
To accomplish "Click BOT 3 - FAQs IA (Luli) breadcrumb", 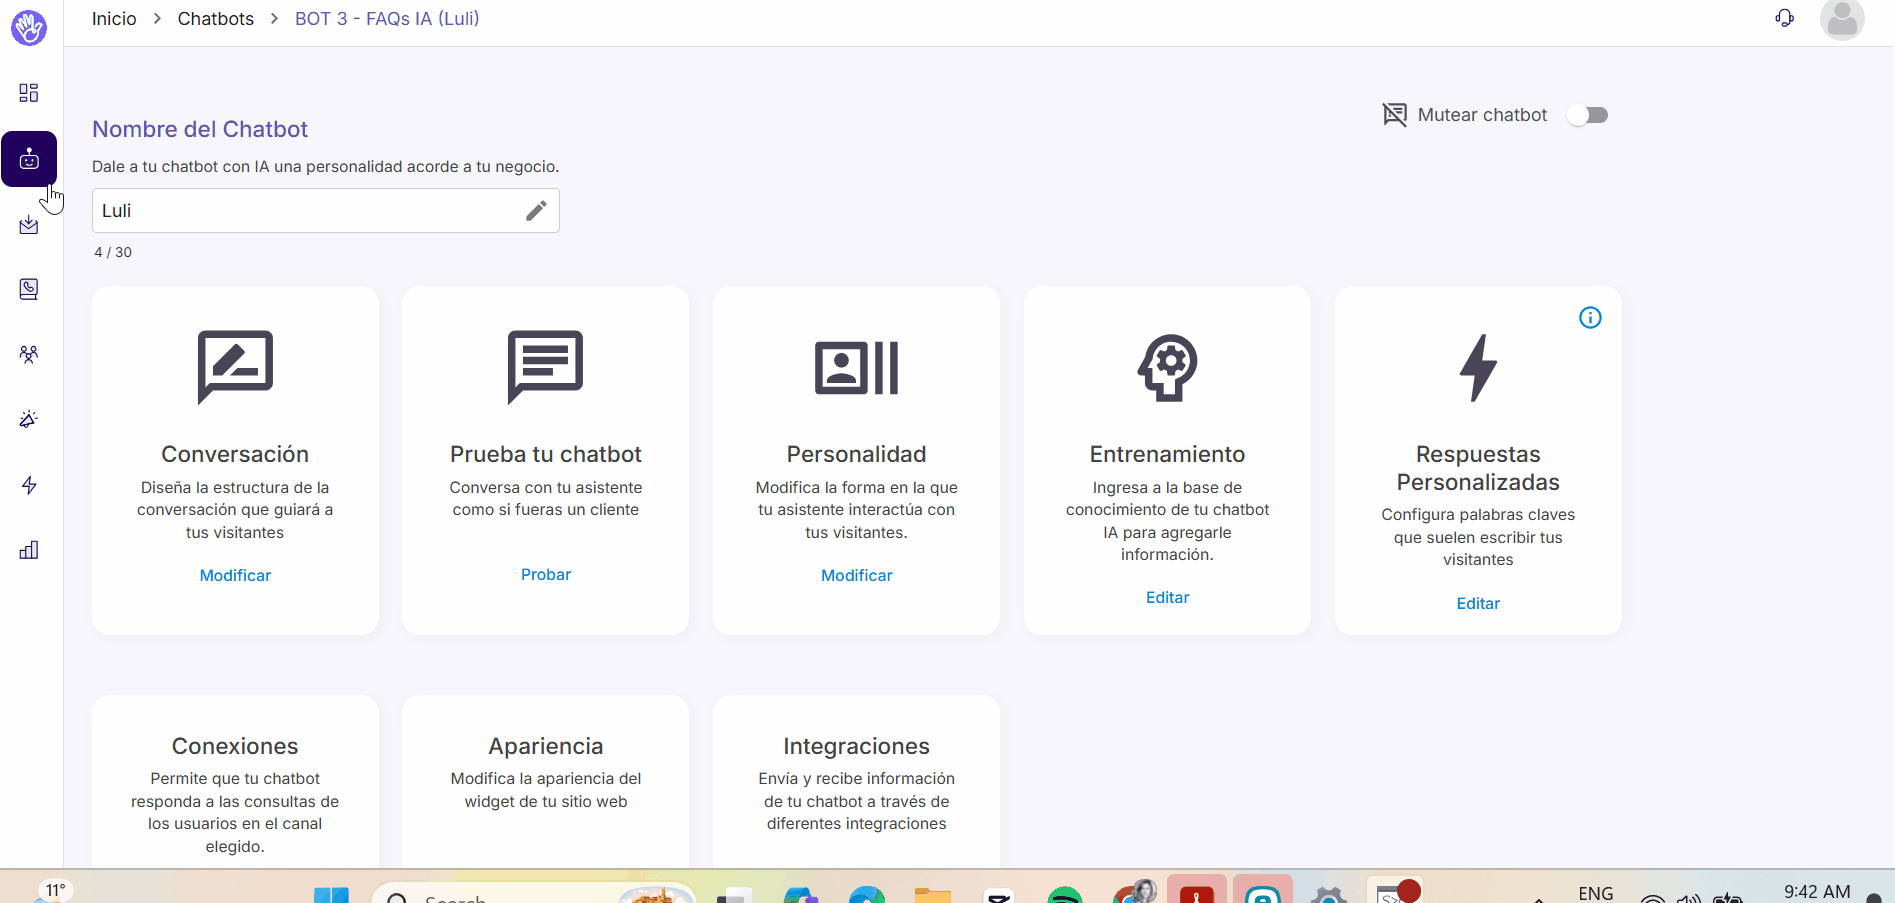I will pos(387,19).
